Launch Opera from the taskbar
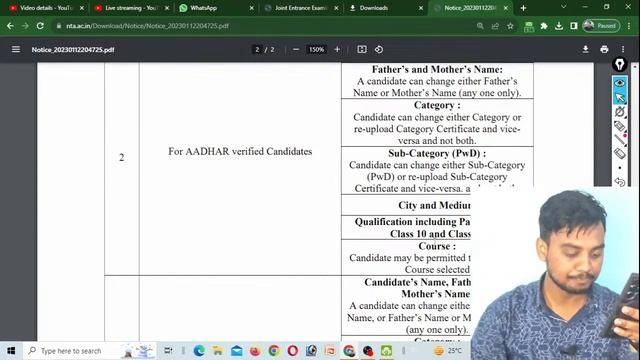This screenshot has height=360, width=640. (293, 351)
